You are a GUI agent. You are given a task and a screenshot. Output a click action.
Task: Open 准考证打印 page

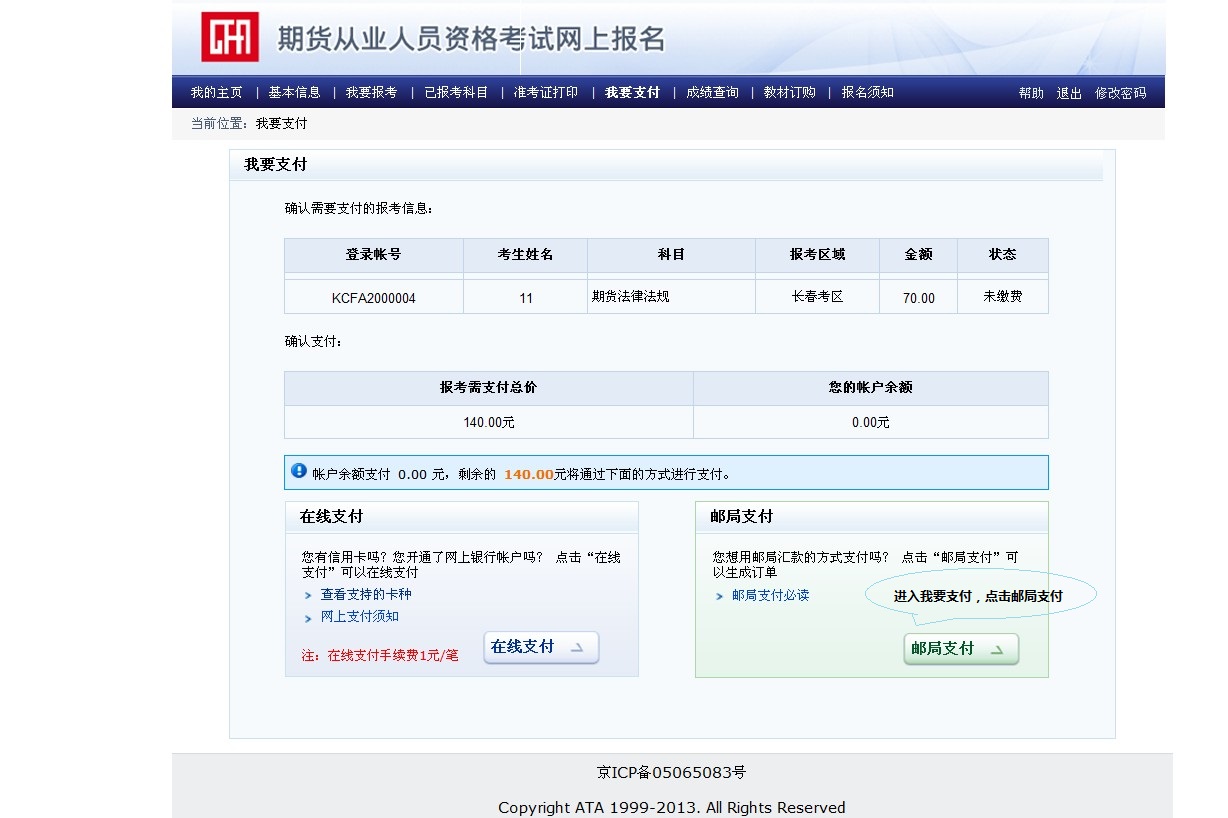[x=545, y=93]
